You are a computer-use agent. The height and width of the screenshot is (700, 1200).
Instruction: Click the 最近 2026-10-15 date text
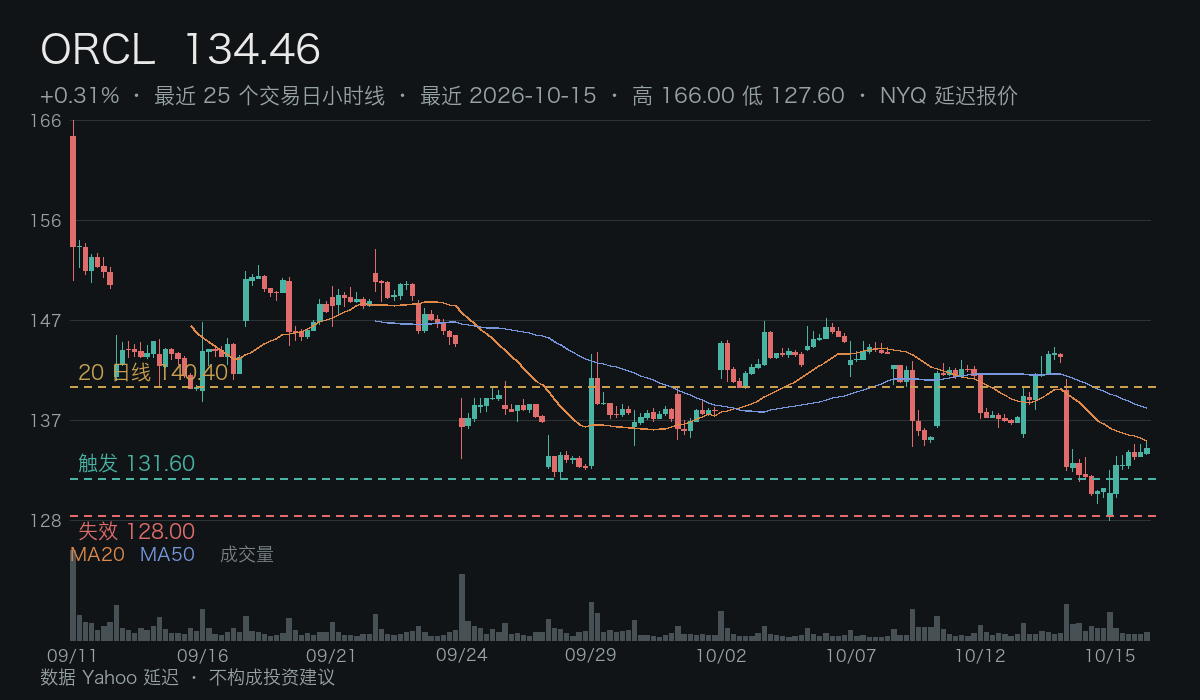[508, 96]
